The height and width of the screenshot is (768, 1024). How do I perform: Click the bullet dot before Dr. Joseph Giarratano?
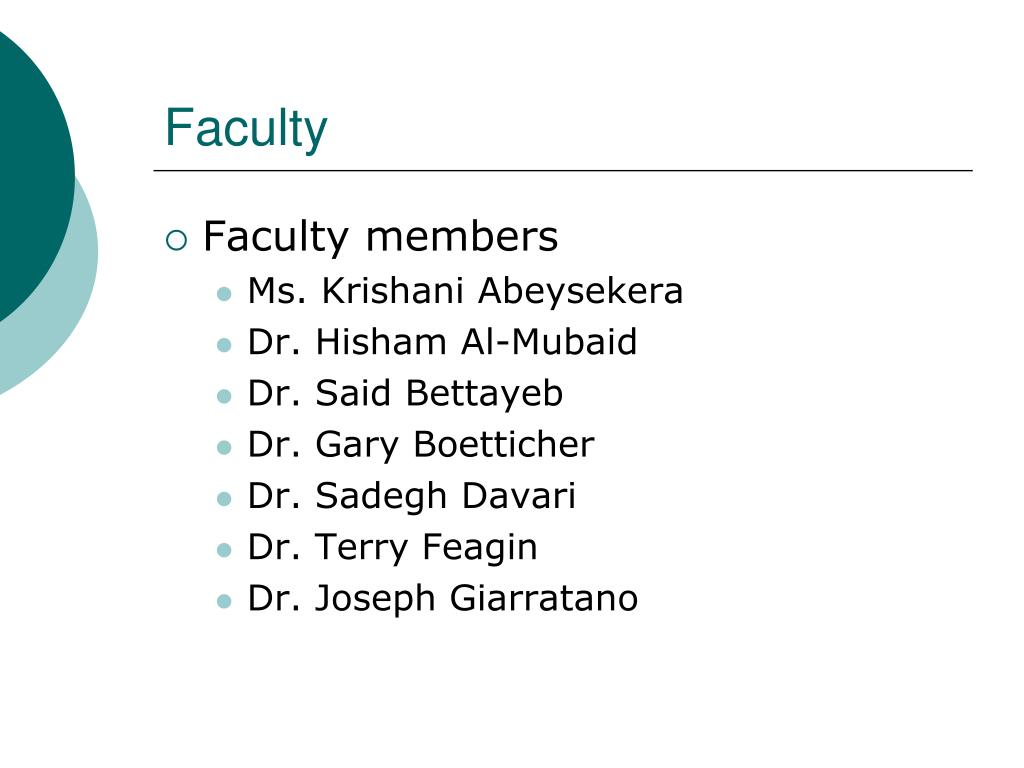coord(224,601)
